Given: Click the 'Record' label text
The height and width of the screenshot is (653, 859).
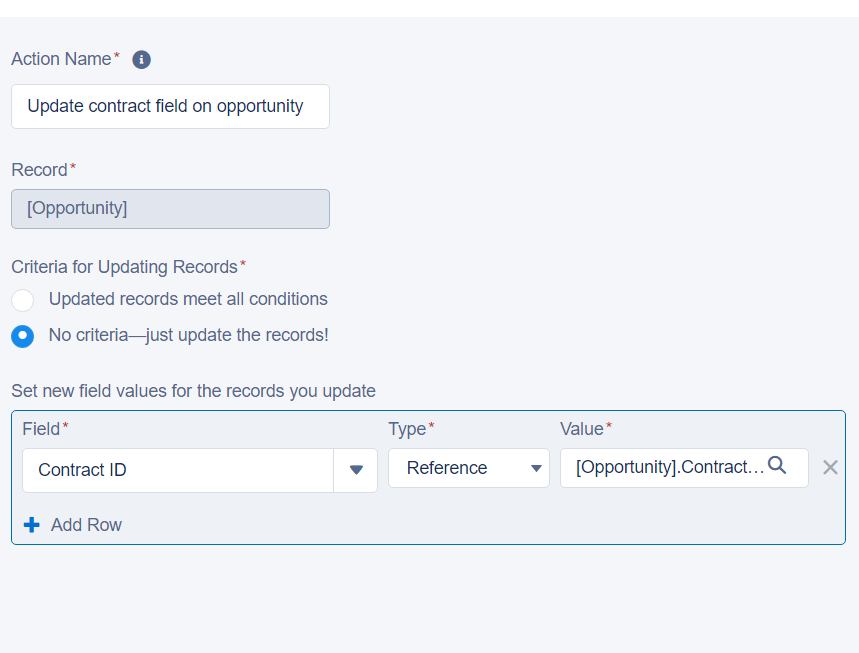Looking at the screenshot, I should pyautogui.click(x=39, y=170).
